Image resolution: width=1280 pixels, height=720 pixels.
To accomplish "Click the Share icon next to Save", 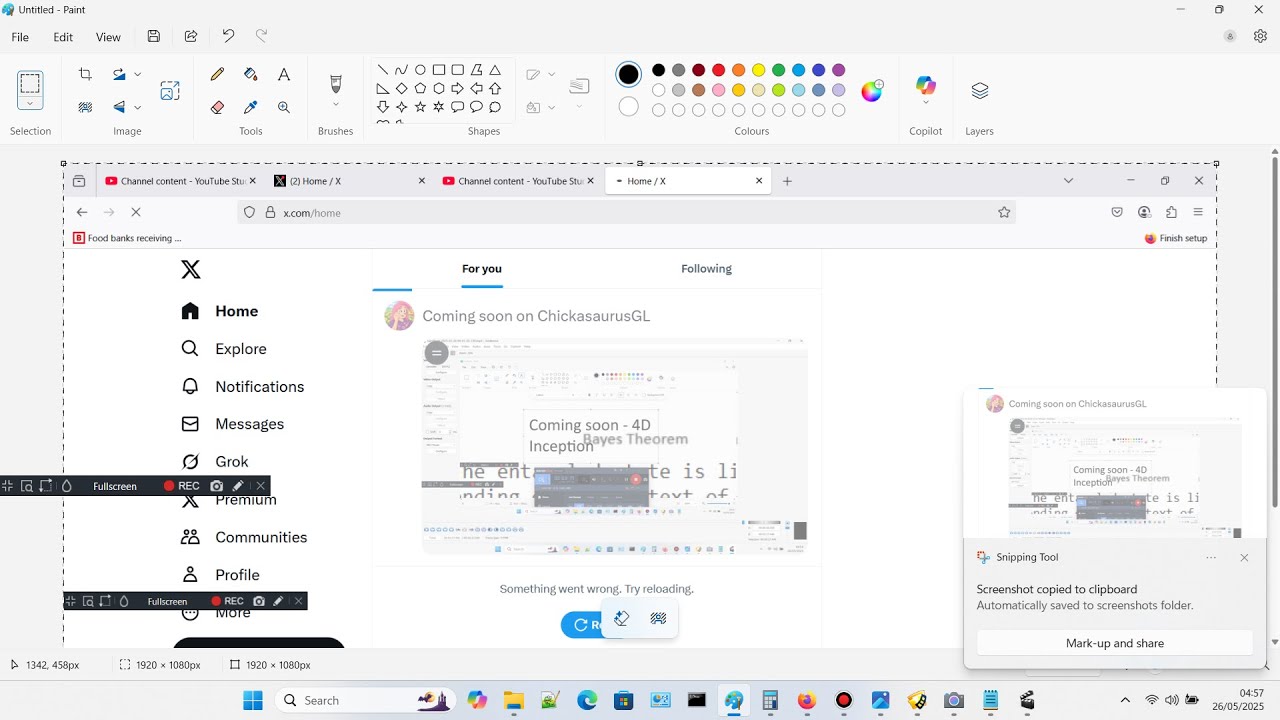I will [x=190, y=37].
